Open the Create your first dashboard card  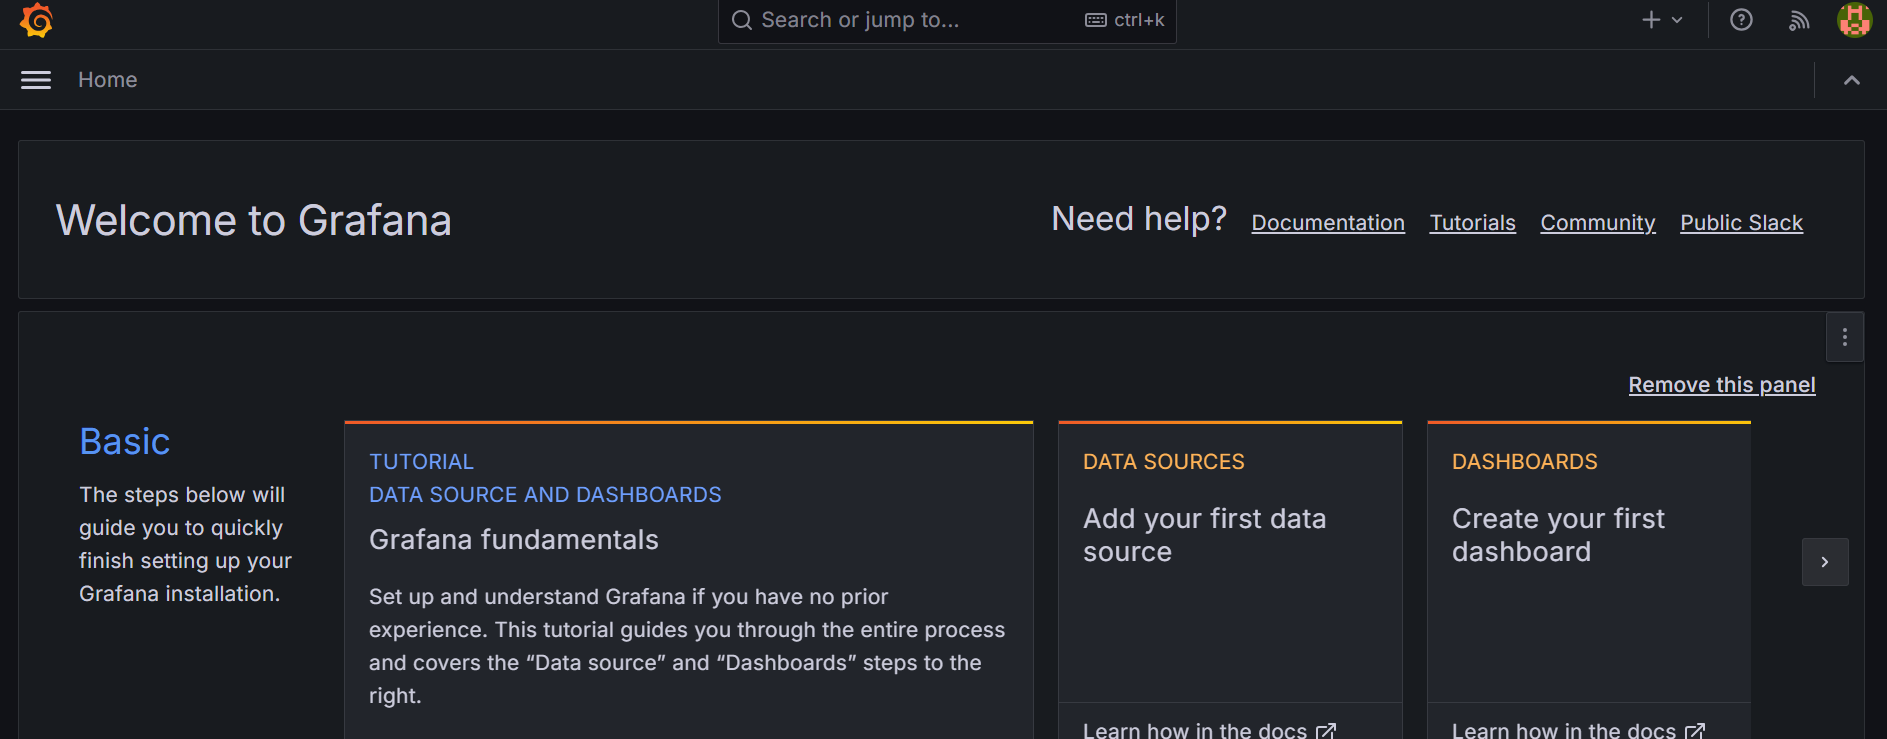coord(1589,561)
